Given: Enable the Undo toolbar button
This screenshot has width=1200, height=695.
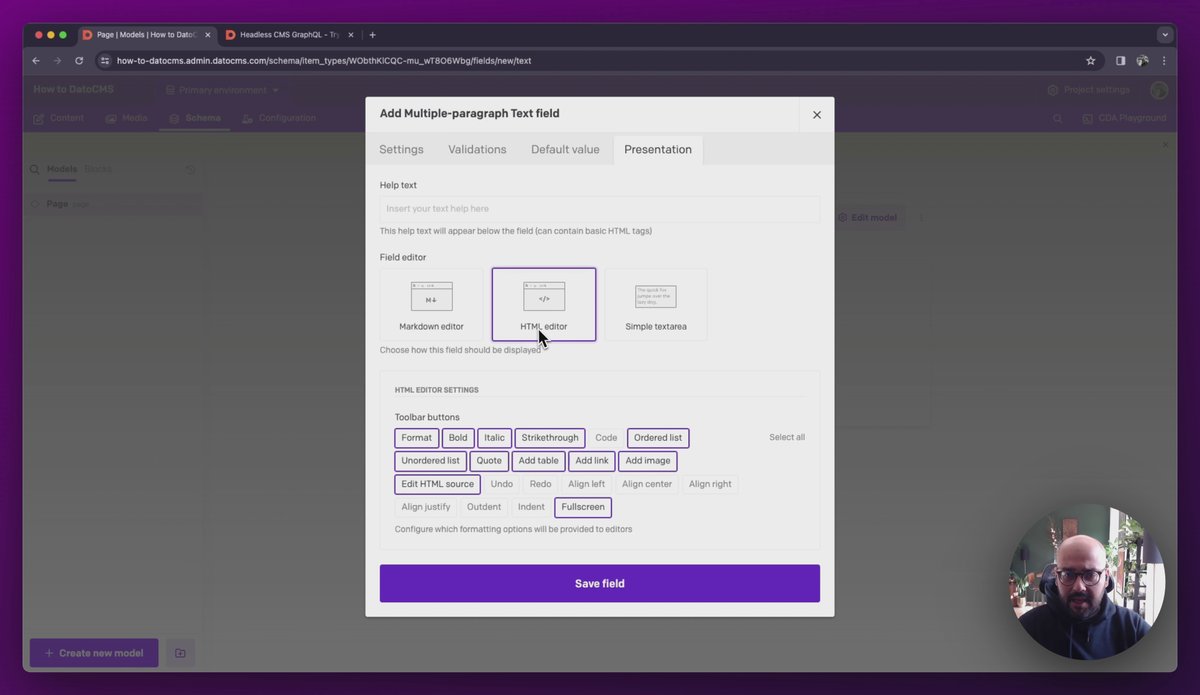Looking at the screenshot, I should click(502, 484).
